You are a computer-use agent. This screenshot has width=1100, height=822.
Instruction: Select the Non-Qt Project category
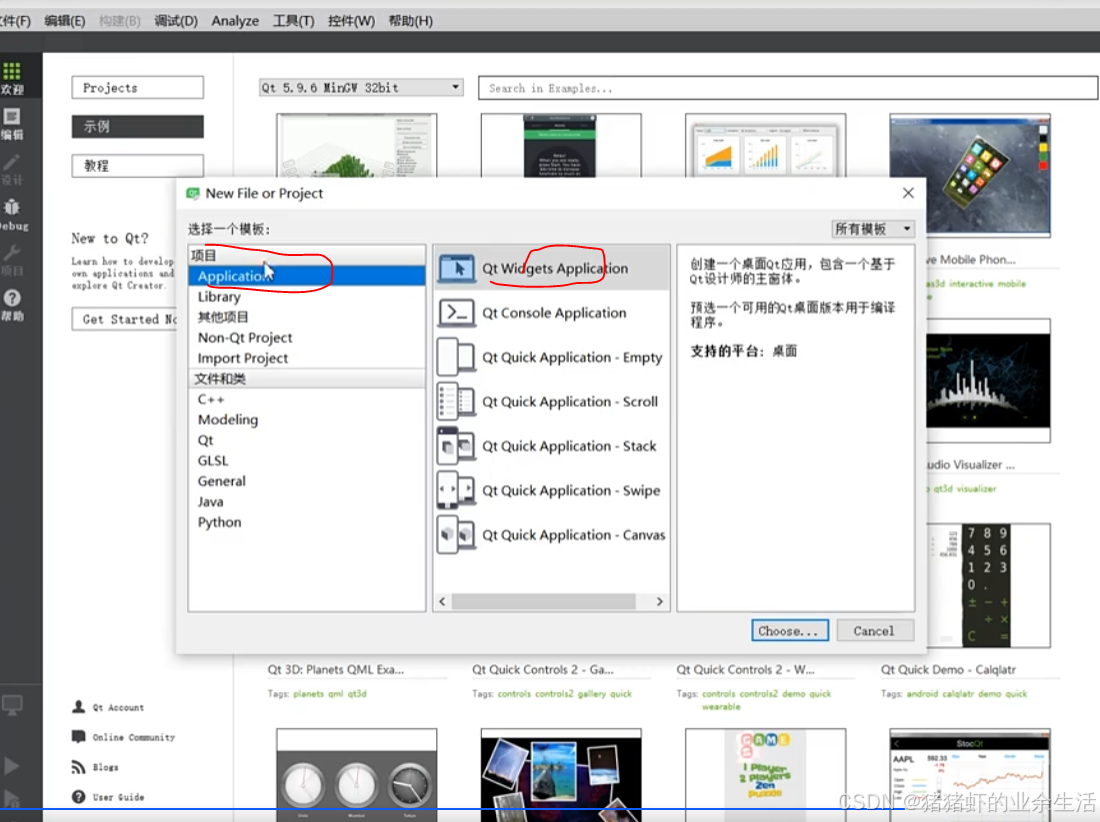pyautogui.click(x=307, y=337)
